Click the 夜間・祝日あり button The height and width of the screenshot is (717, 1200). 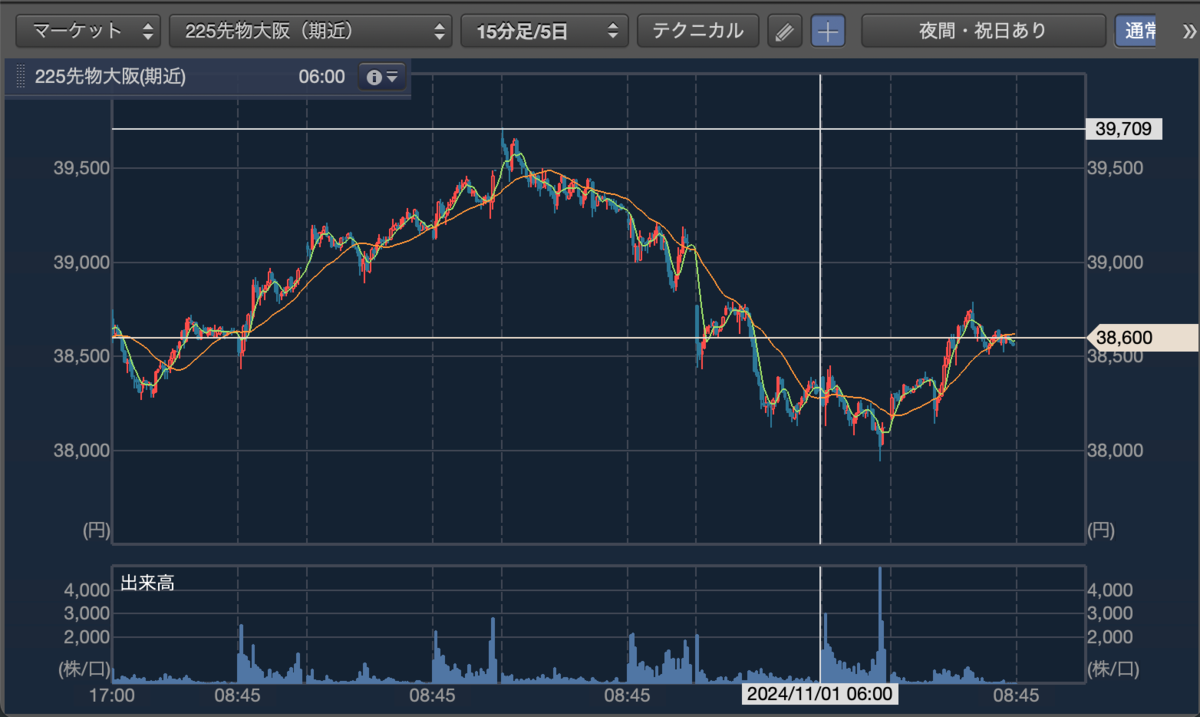983,31
